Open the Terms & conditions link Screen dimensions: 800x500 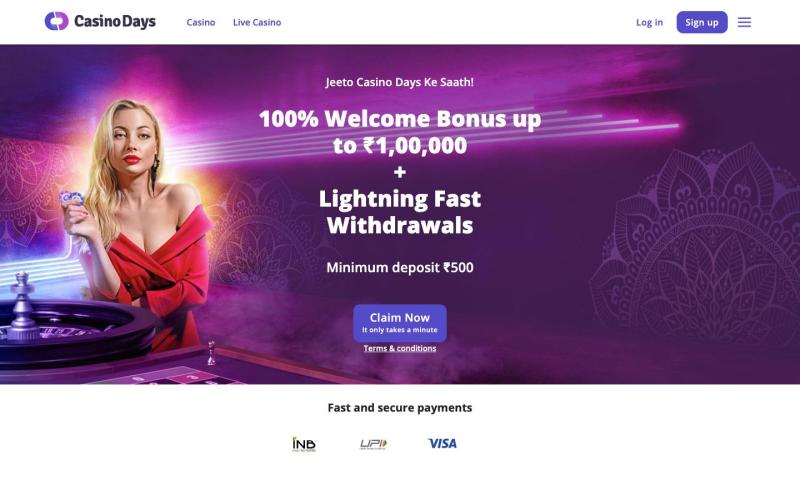click(x=399, y=348)
